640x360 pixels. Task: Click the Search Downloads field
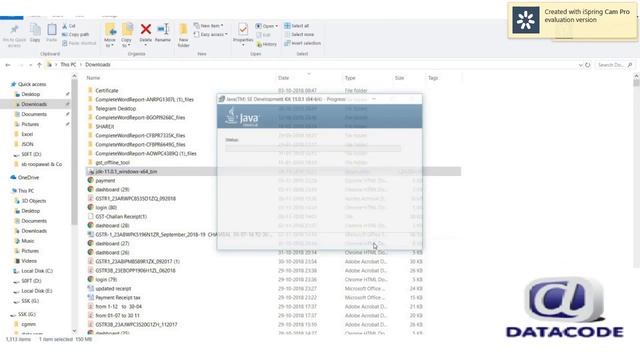(614, 65)
